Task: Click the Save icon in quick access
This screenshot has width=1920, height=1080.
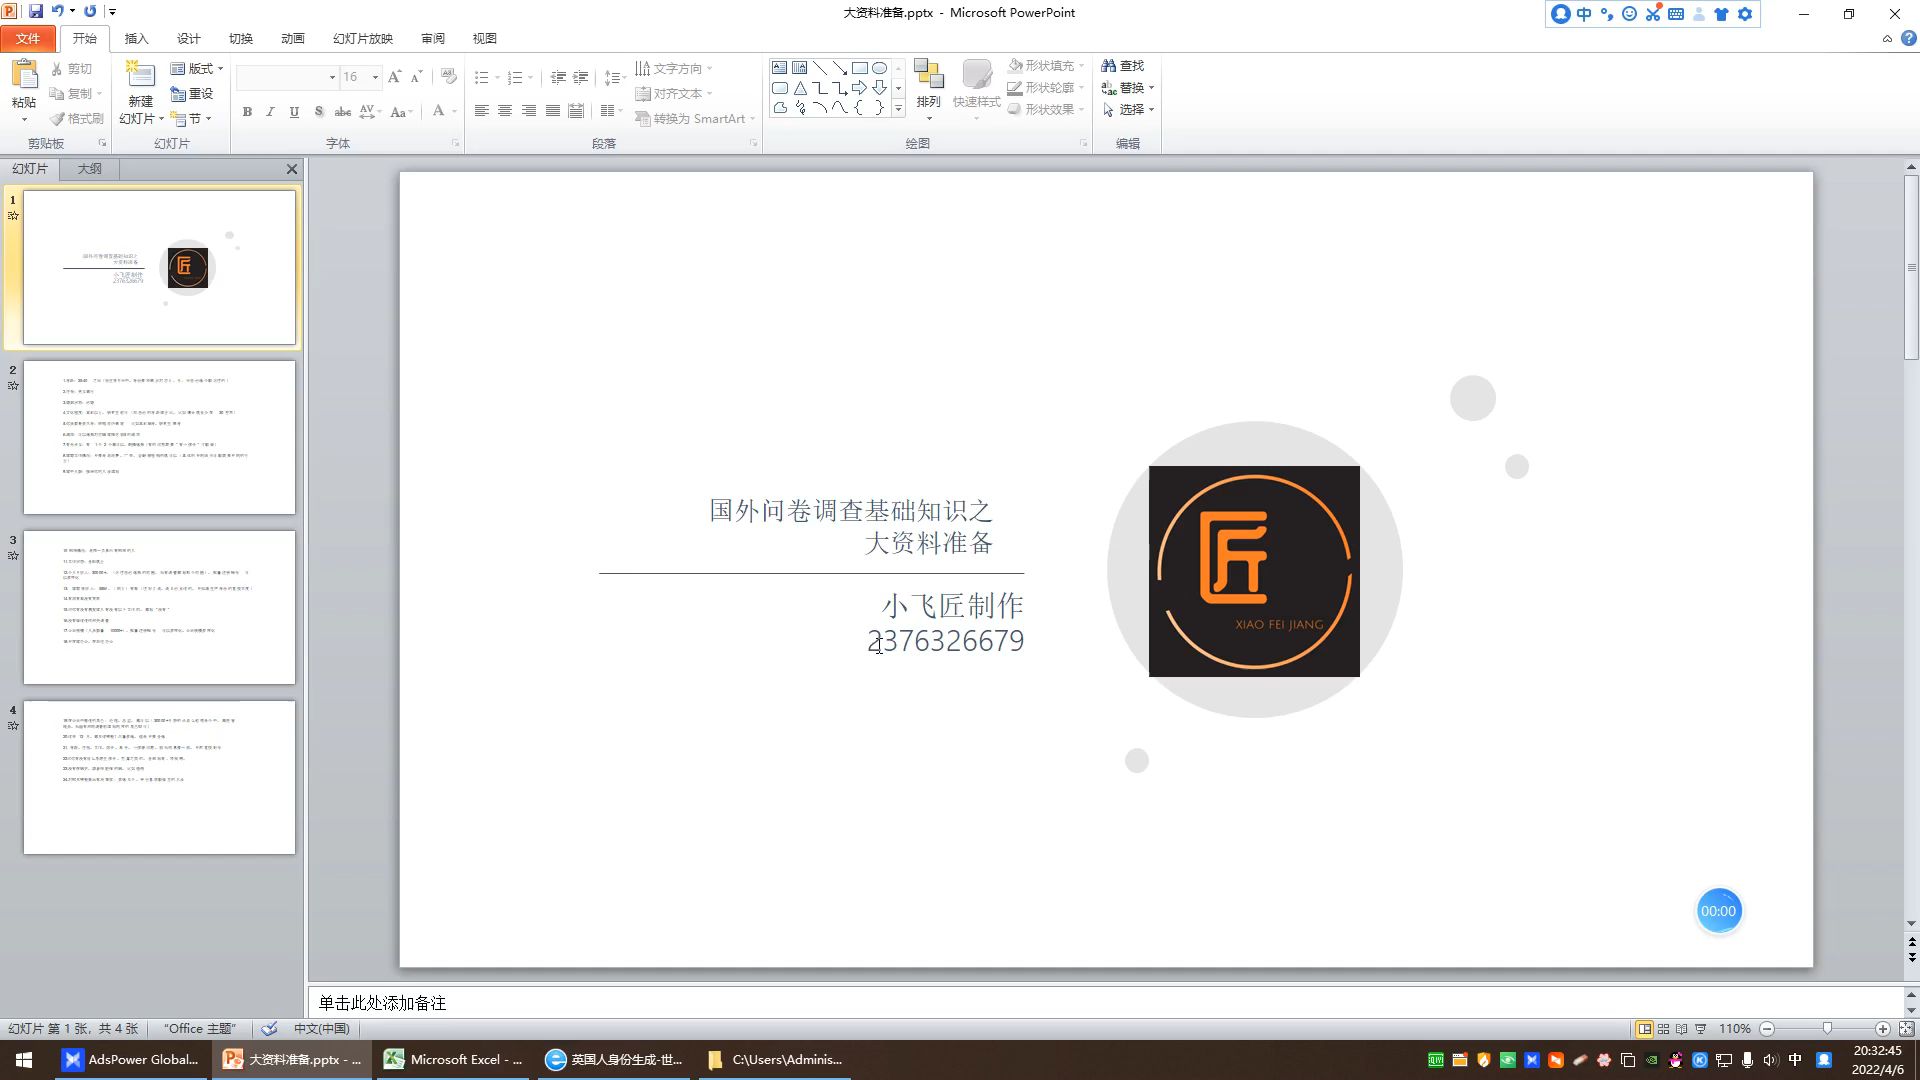Action: tap(36, 12)
